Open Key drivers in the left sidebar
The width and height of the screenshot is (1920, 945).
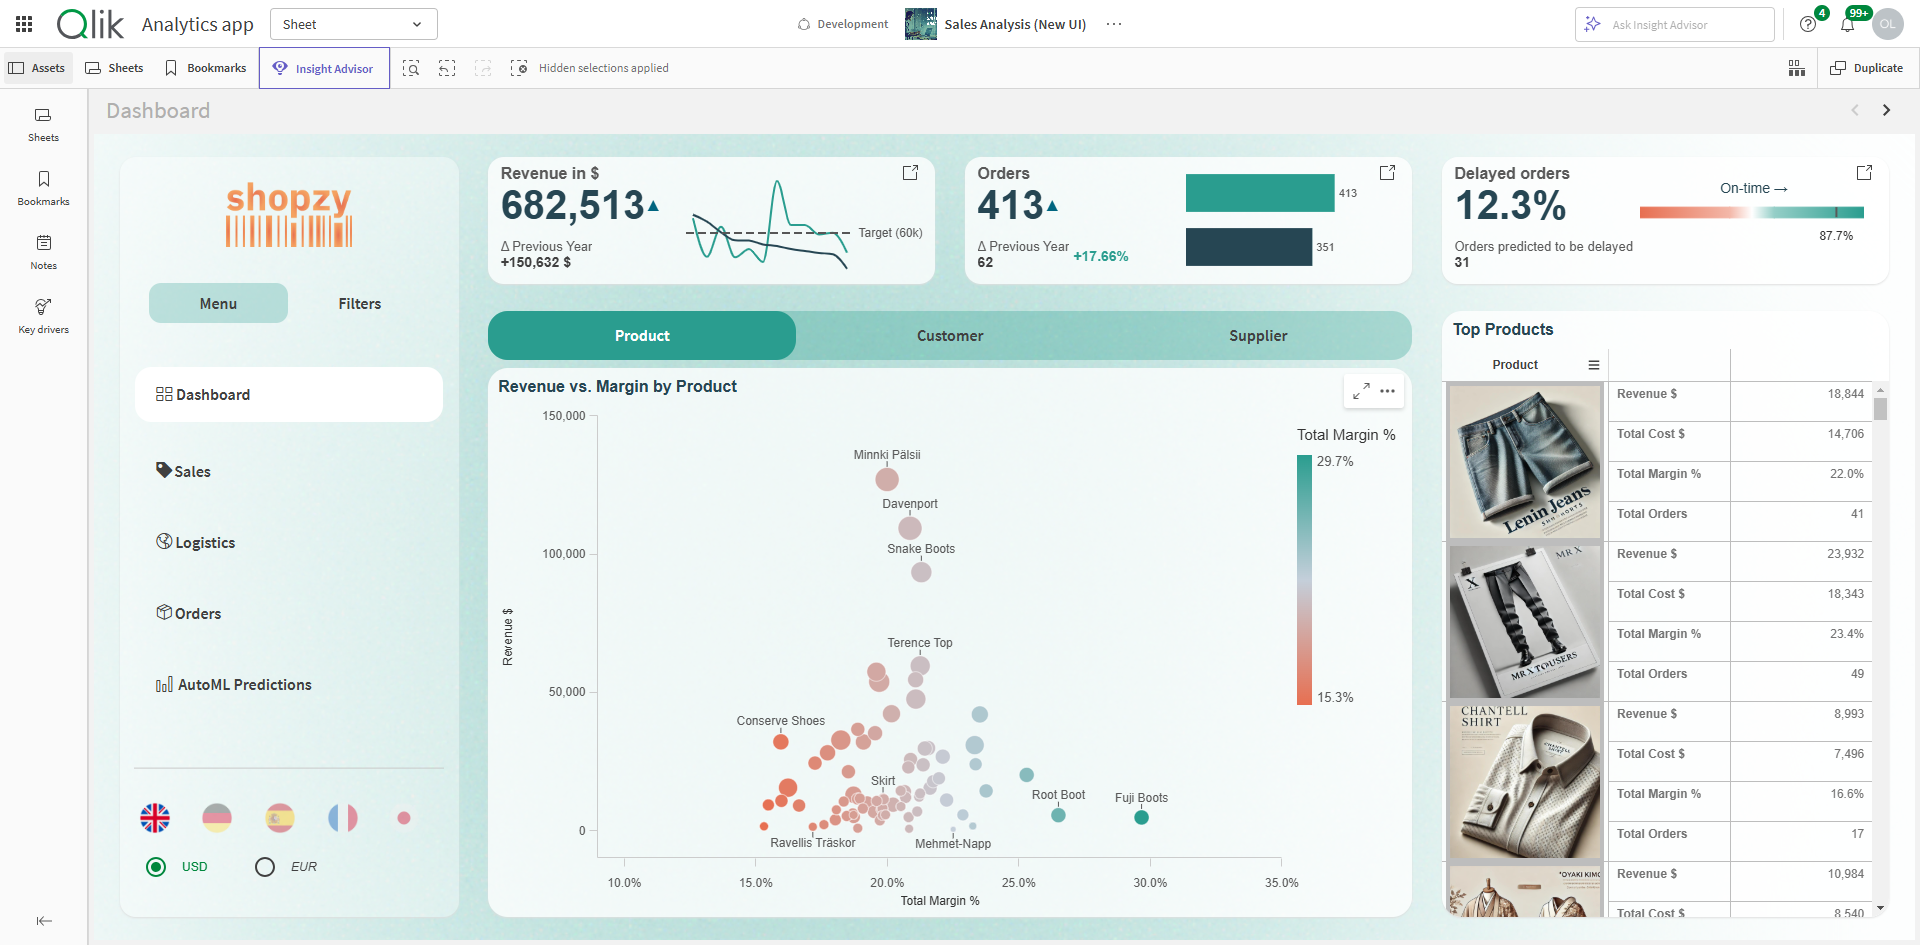point(43,316)
